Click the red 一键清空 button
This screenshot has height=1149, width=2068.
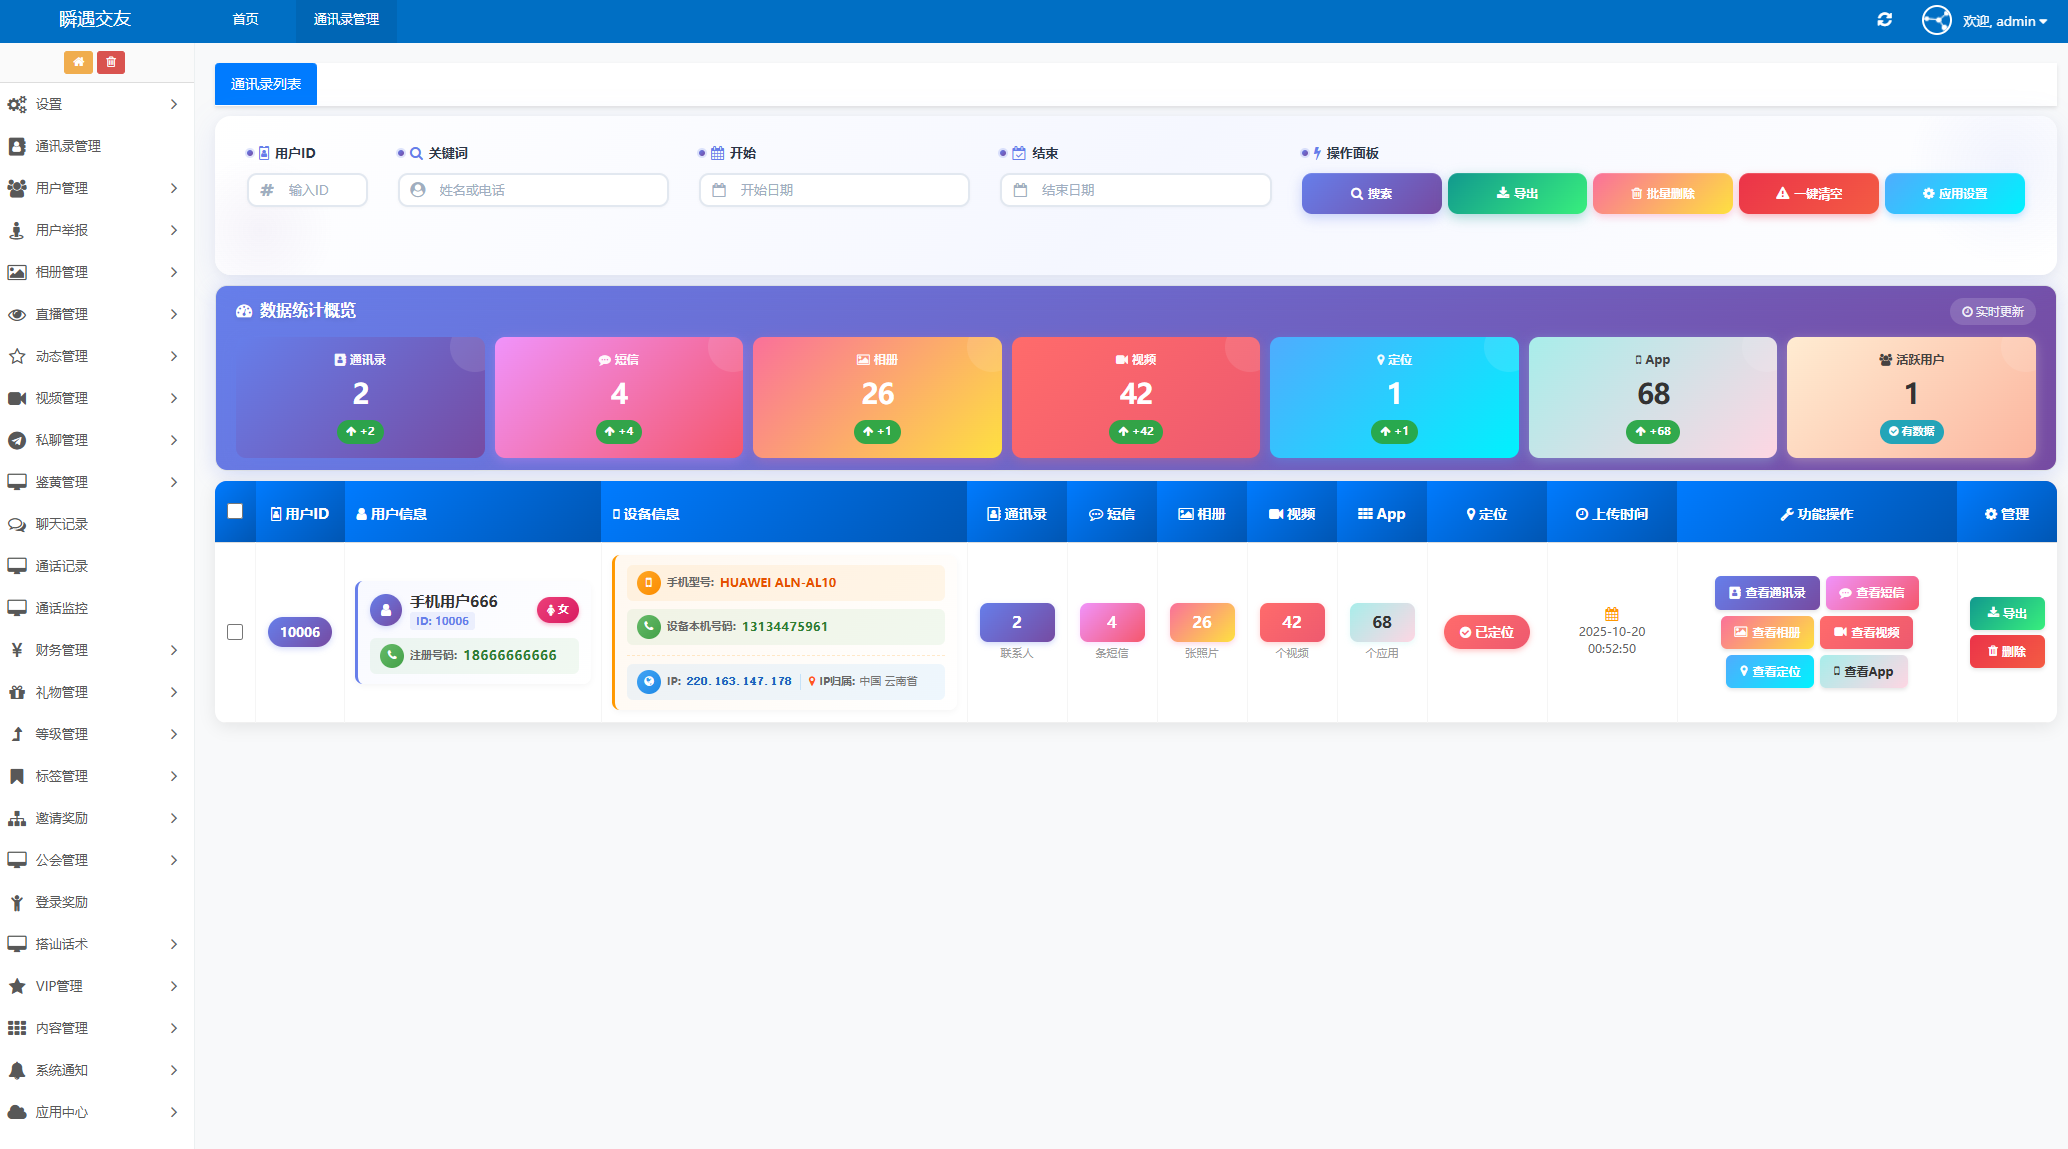pyautogui.click(x=1808, y=193)
